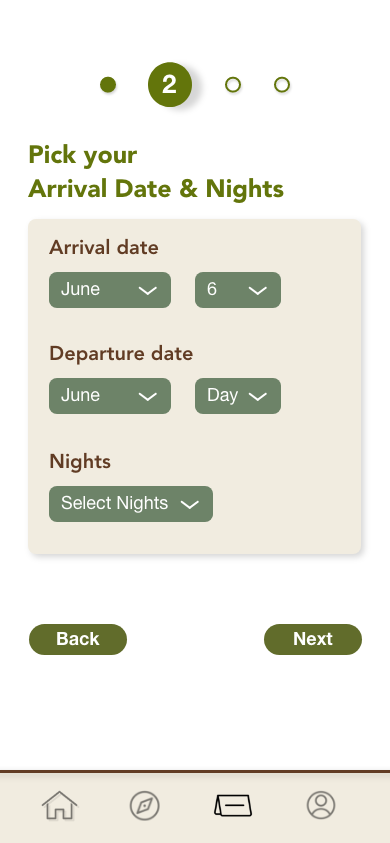This screenshot has width=390, height=843.
Task: Open the Select Nights dropdown
Action: 131,504
